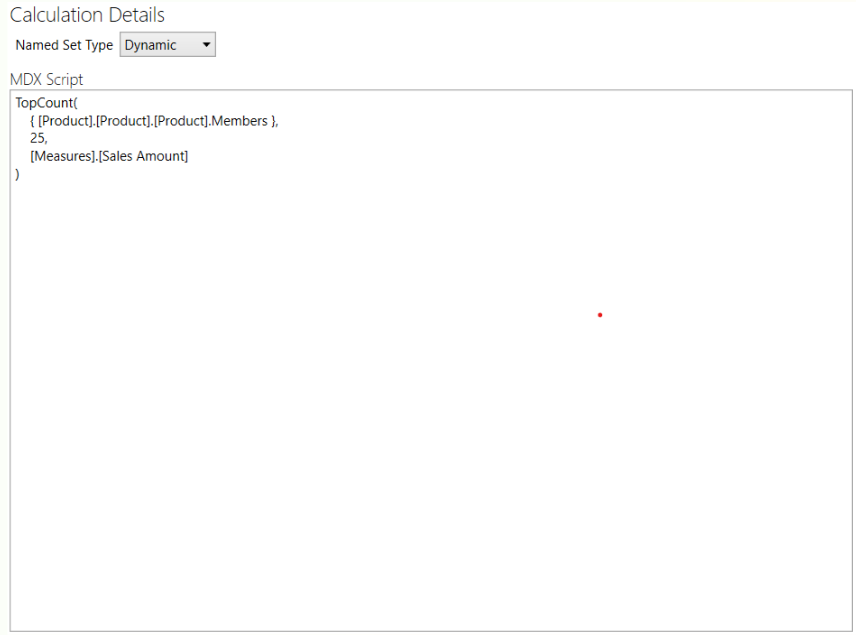Image resolution: width=856 pixels, height=635 pixels.
Task: Click below the script inside the editor
Action: [400, 400]
